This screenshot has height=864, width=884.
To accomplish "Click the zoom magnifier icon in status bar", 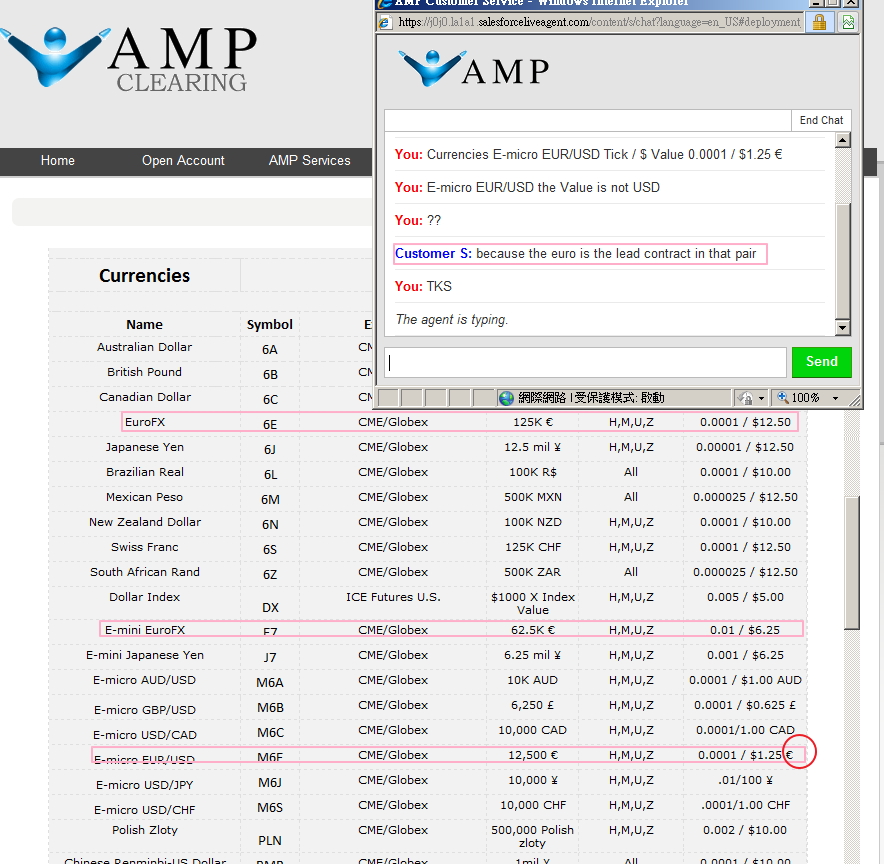I will click(783, 397).
